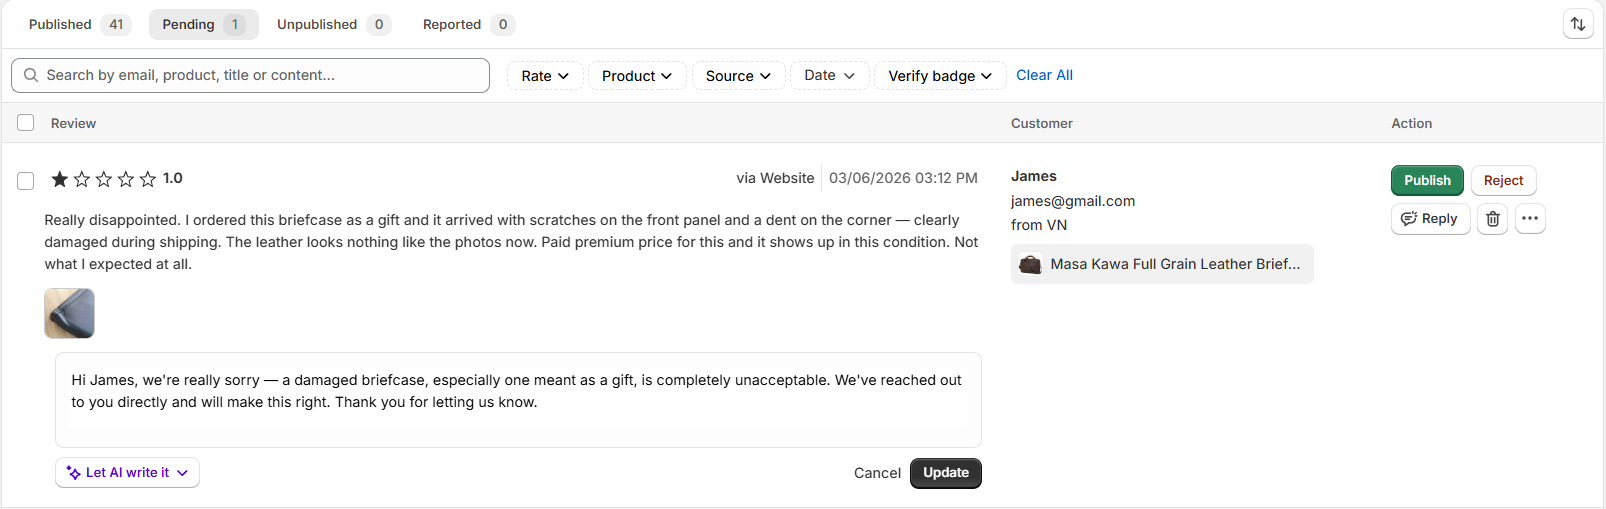The height and width of the screenshot is (509, 1606).
Task: Click Reply with speech bubble icon
Action: click(x=1430, y=219)
